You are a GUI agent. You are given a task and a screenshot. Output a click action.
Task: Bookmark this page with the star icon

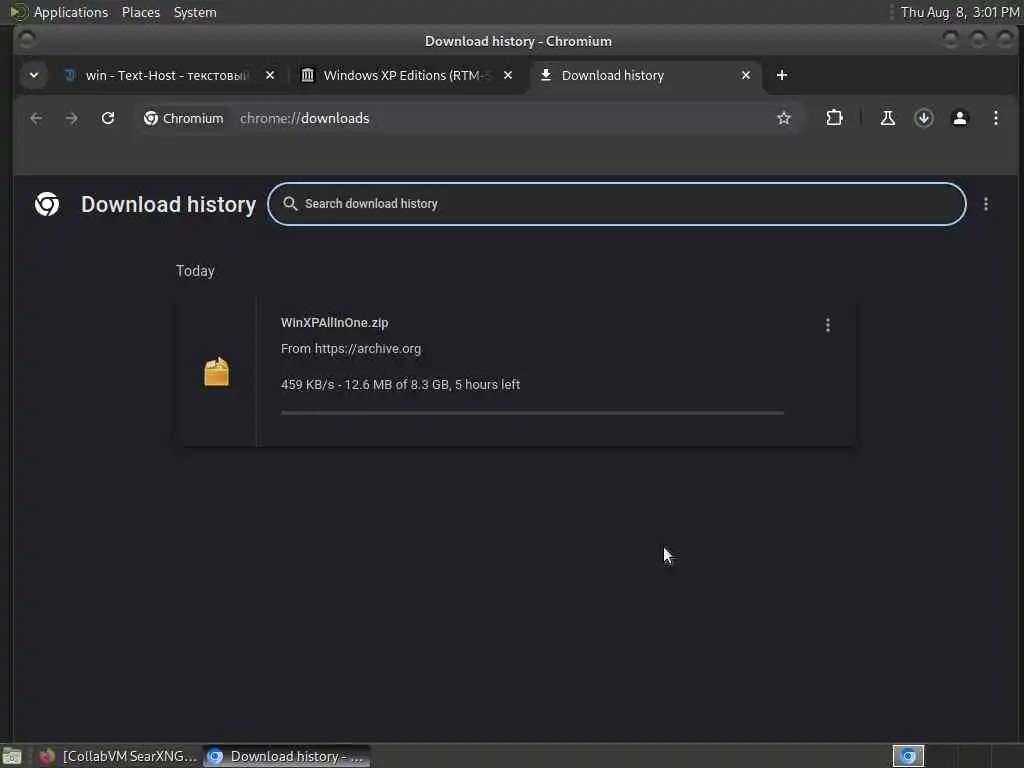[784, 118]
